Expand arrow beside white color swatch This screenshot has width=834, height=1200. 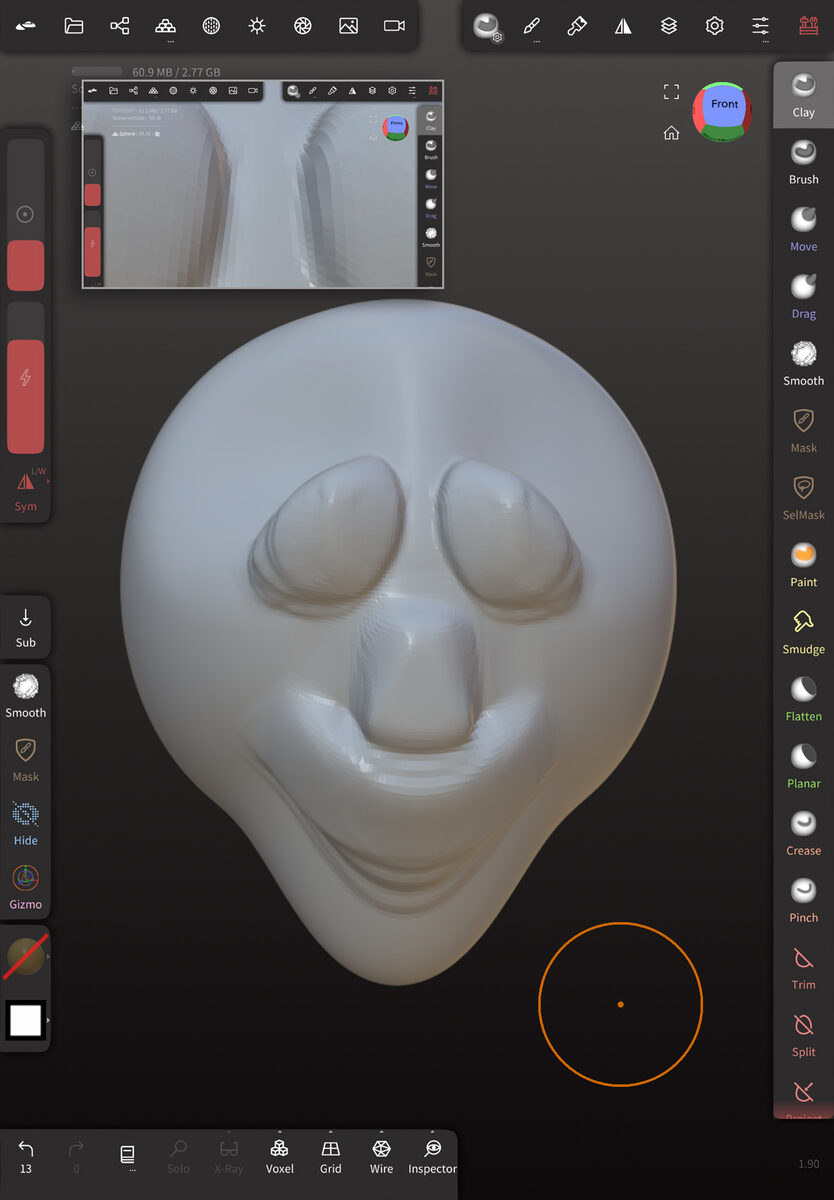tap(48, 1020)
